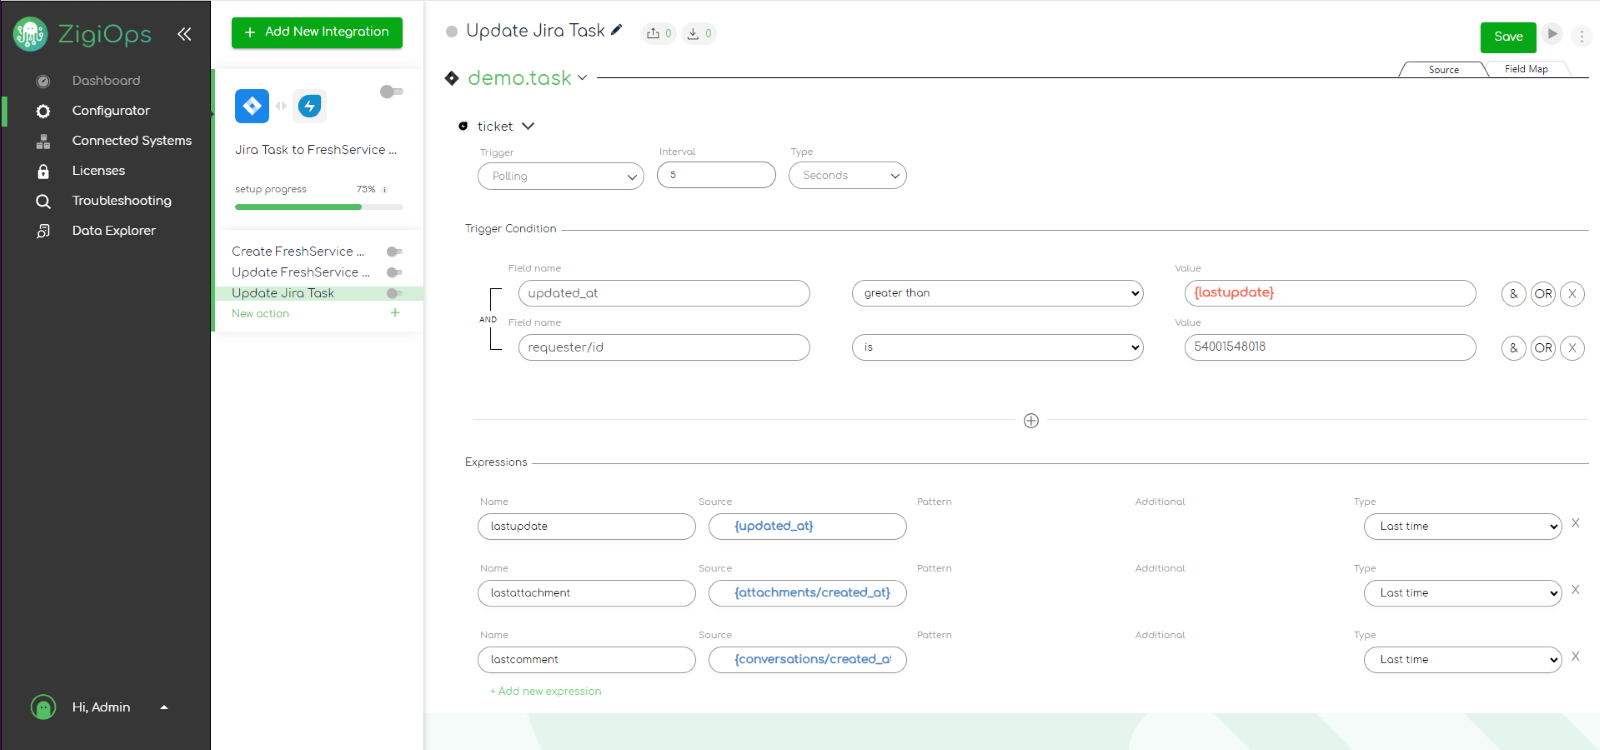Click the 54001548018 value field

(1330, 347)
